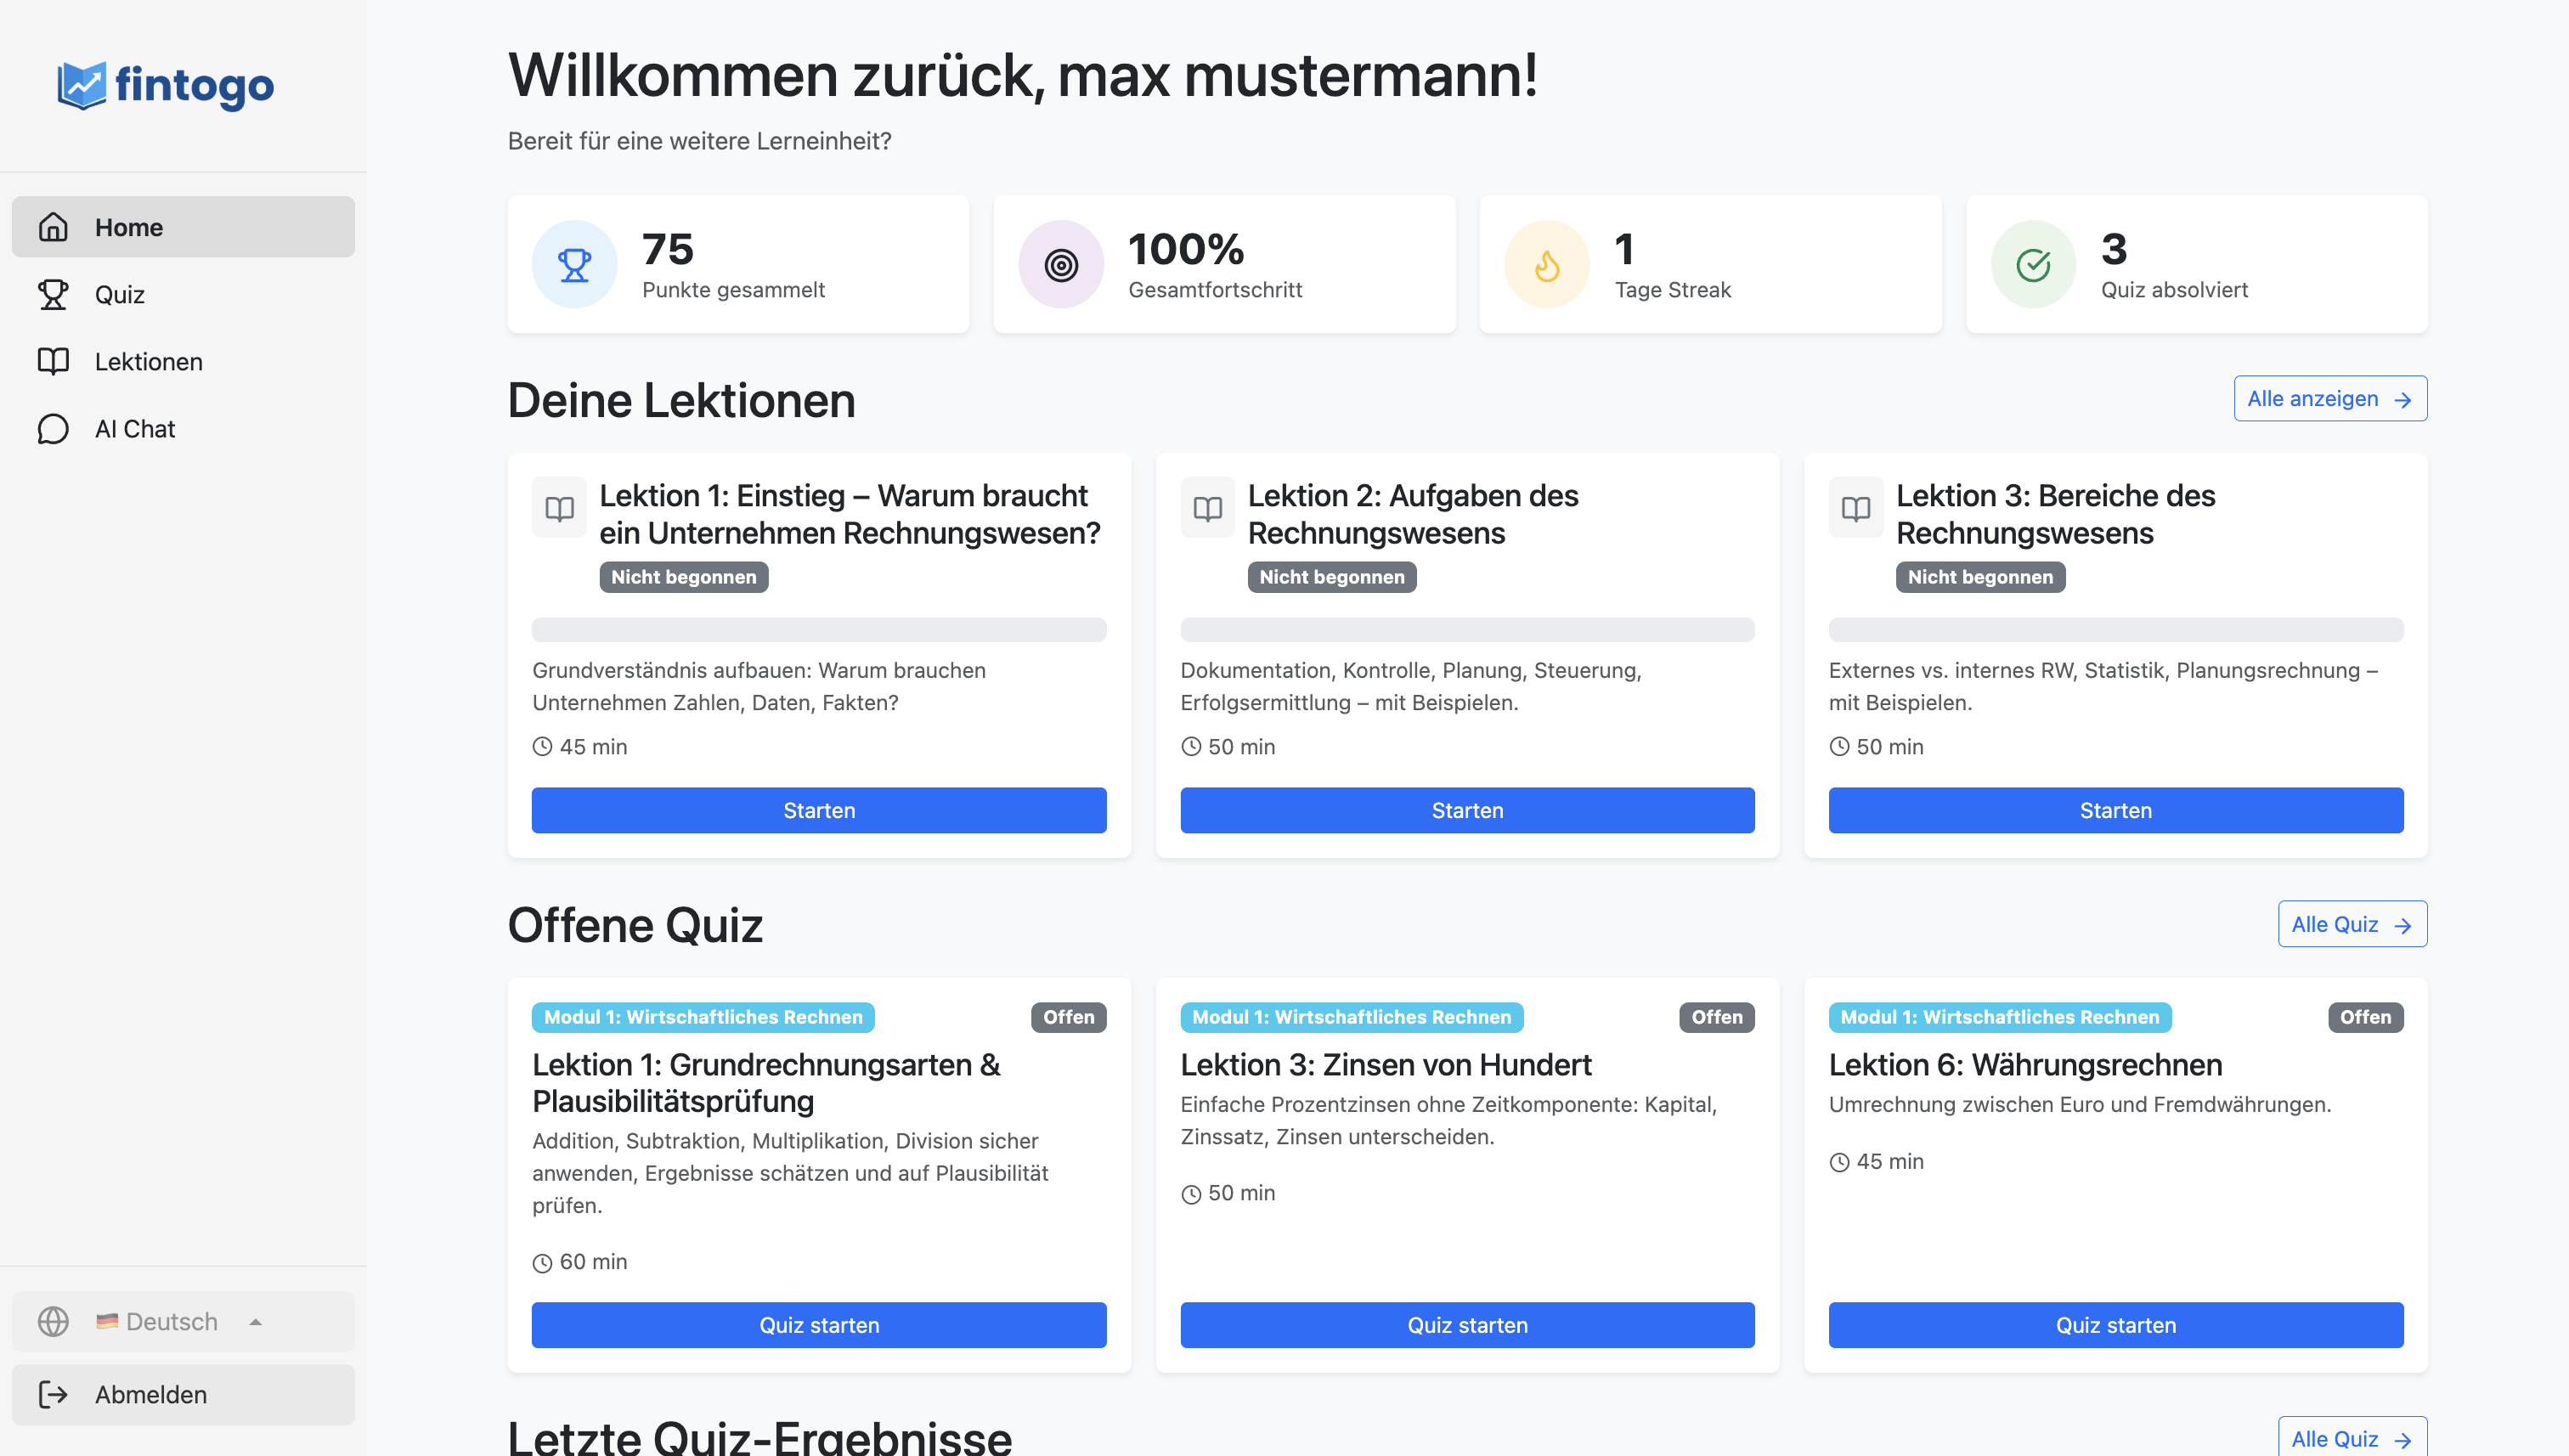Click the flame icon on Tage Streak card
This screenshot has width=2569, height=1456.
(1546, 264)
